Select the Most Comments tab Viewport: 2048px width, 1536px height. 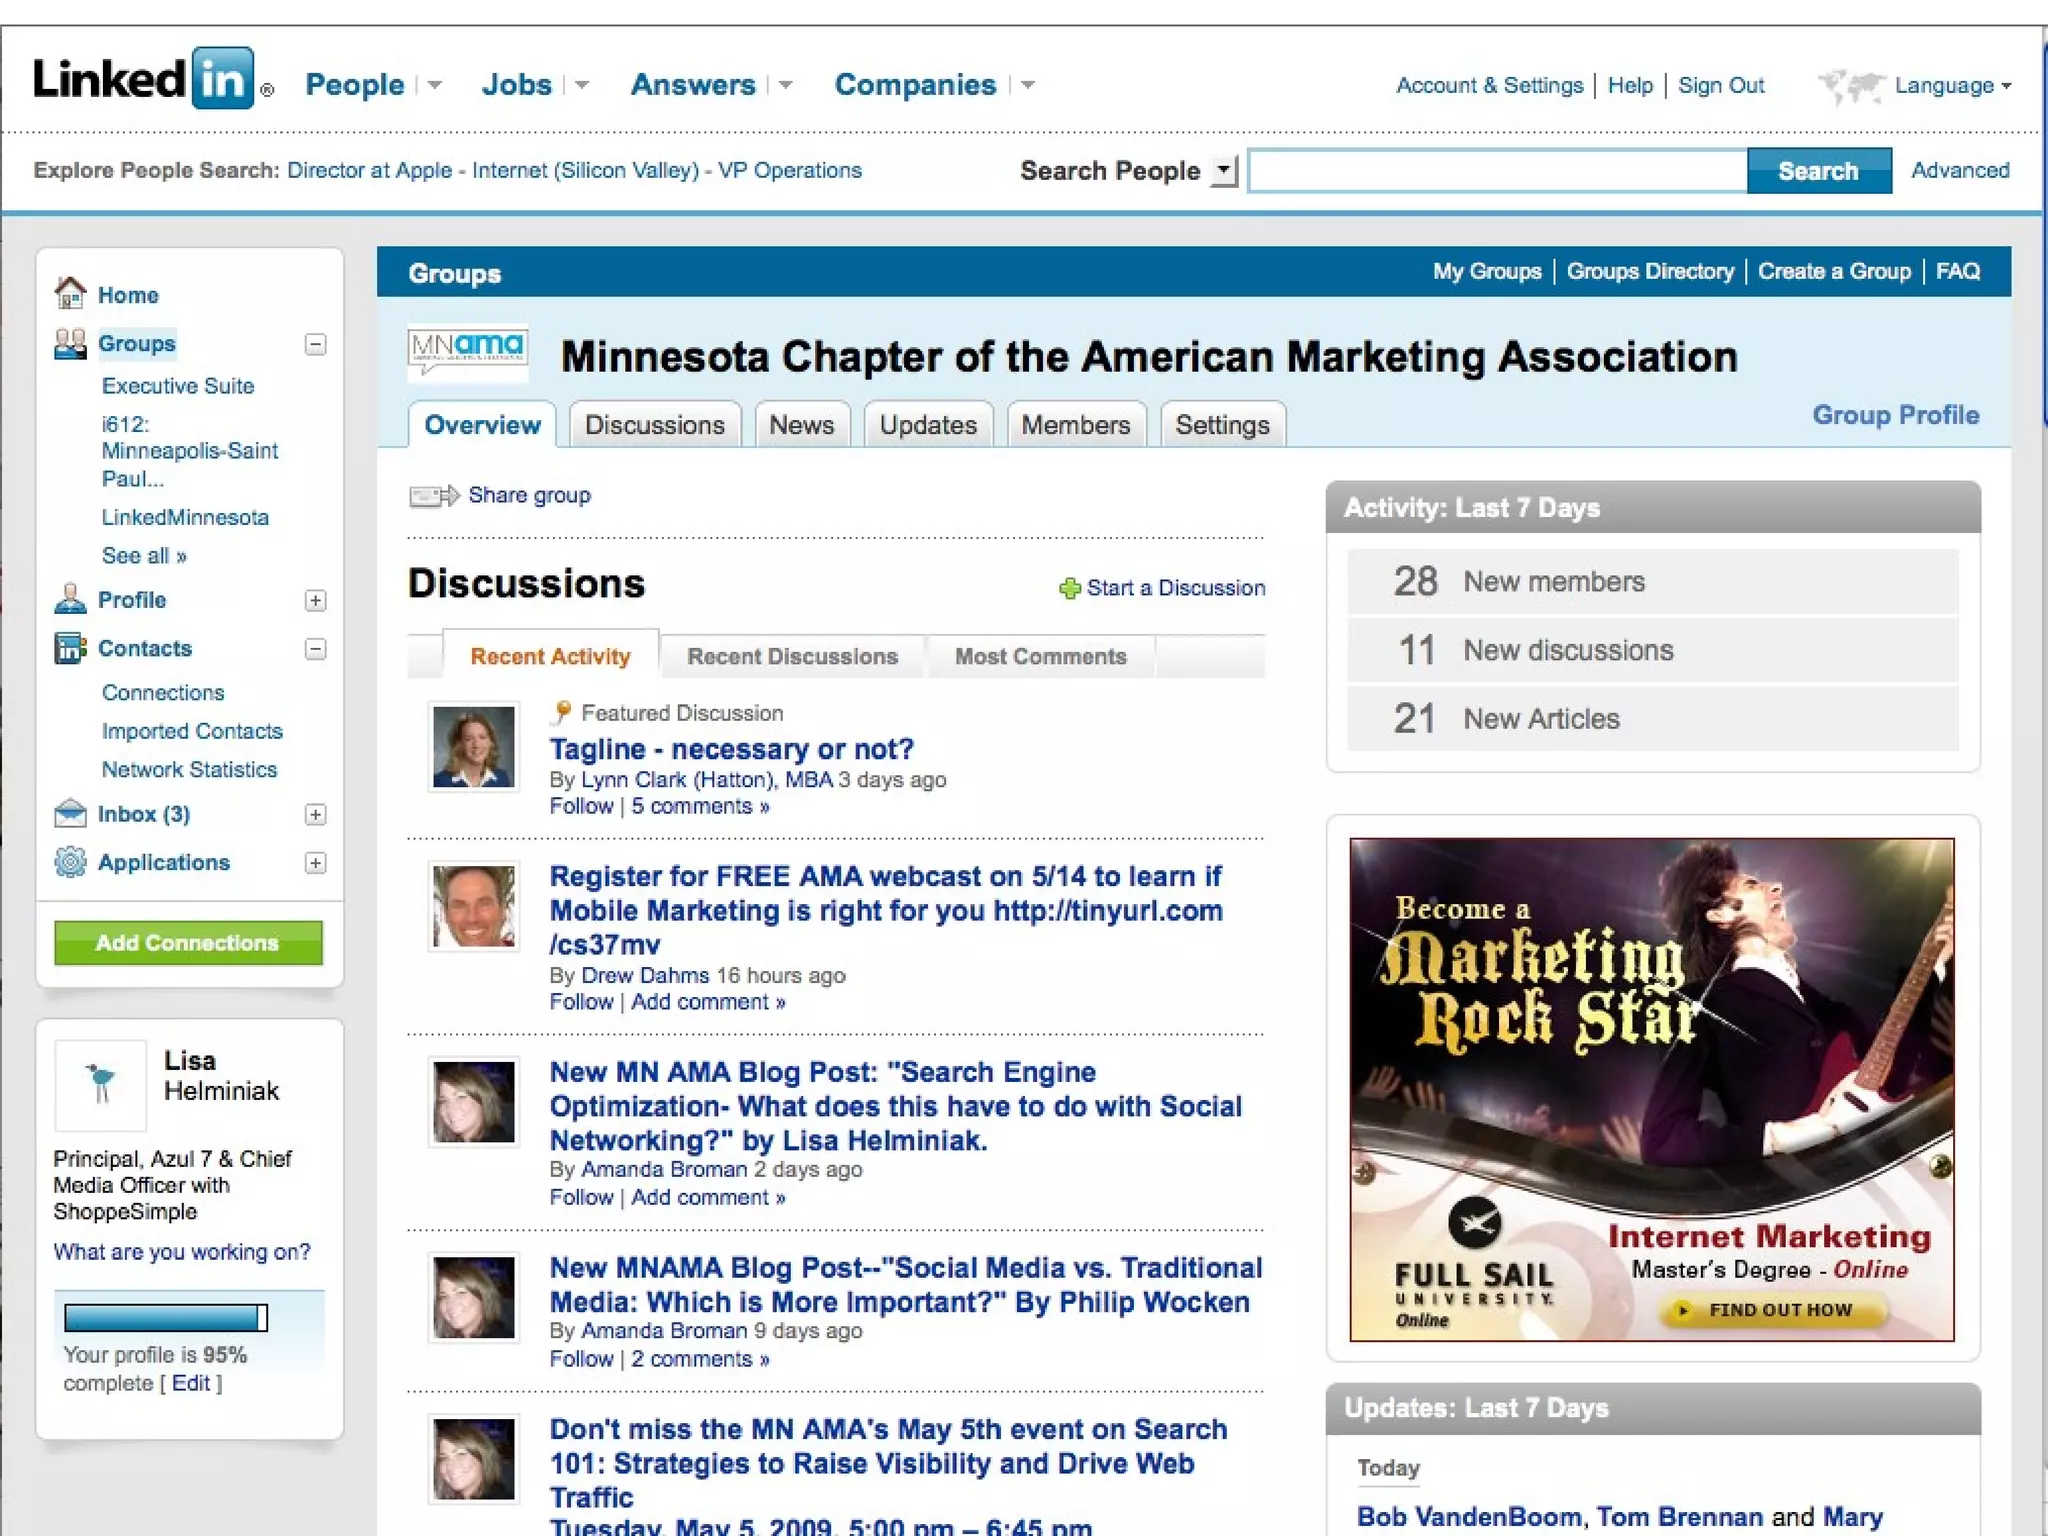coord(1040,657)
